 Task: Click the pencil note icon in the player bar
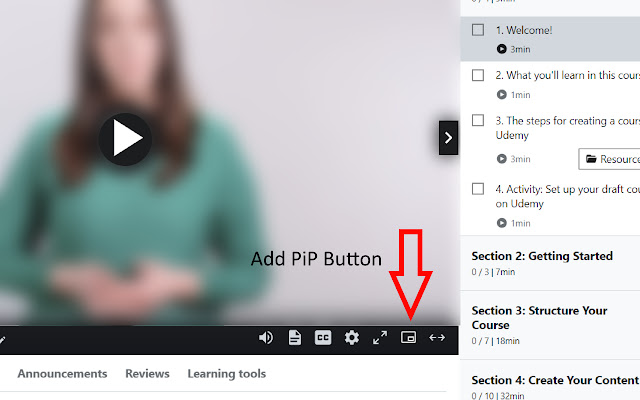point(2,340)
